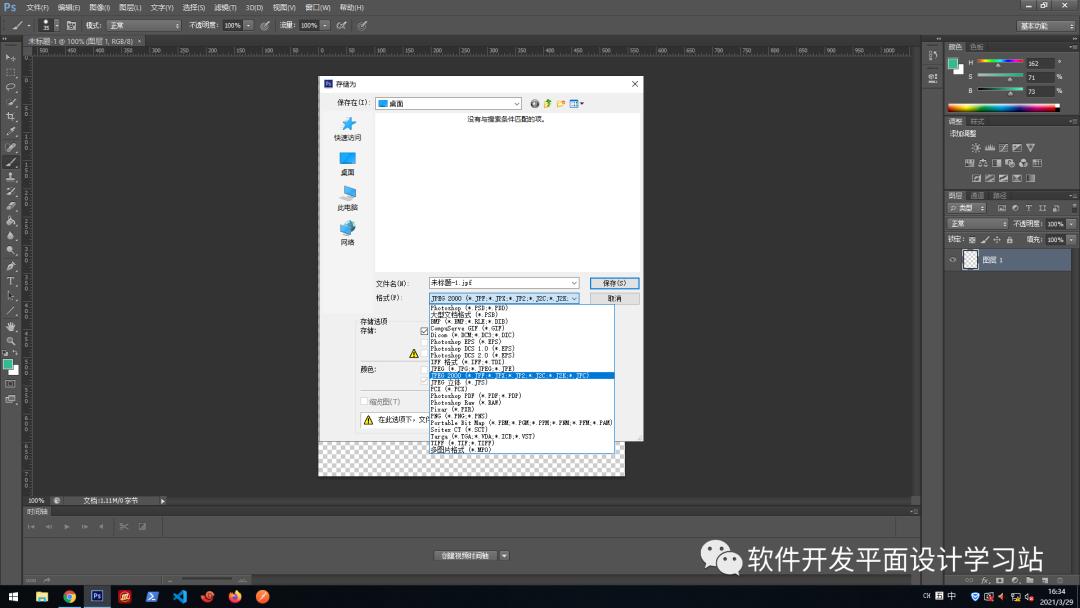Click the Brightness/Contrast adjustment icon

(975, 147)
